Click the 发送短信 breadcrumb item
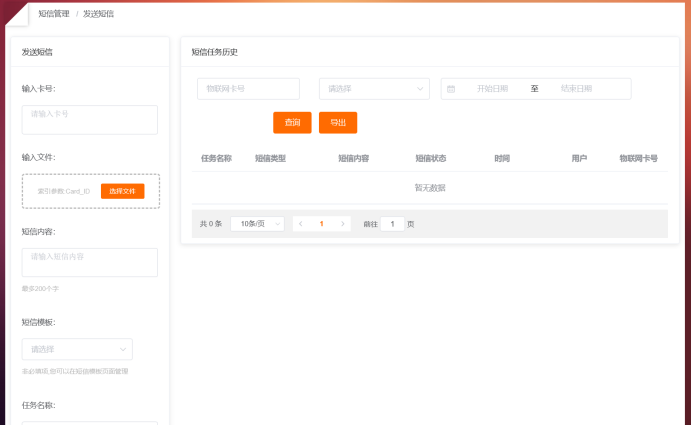Image resolution: width=691 pixels, height=425 pixels. point(98,14)
